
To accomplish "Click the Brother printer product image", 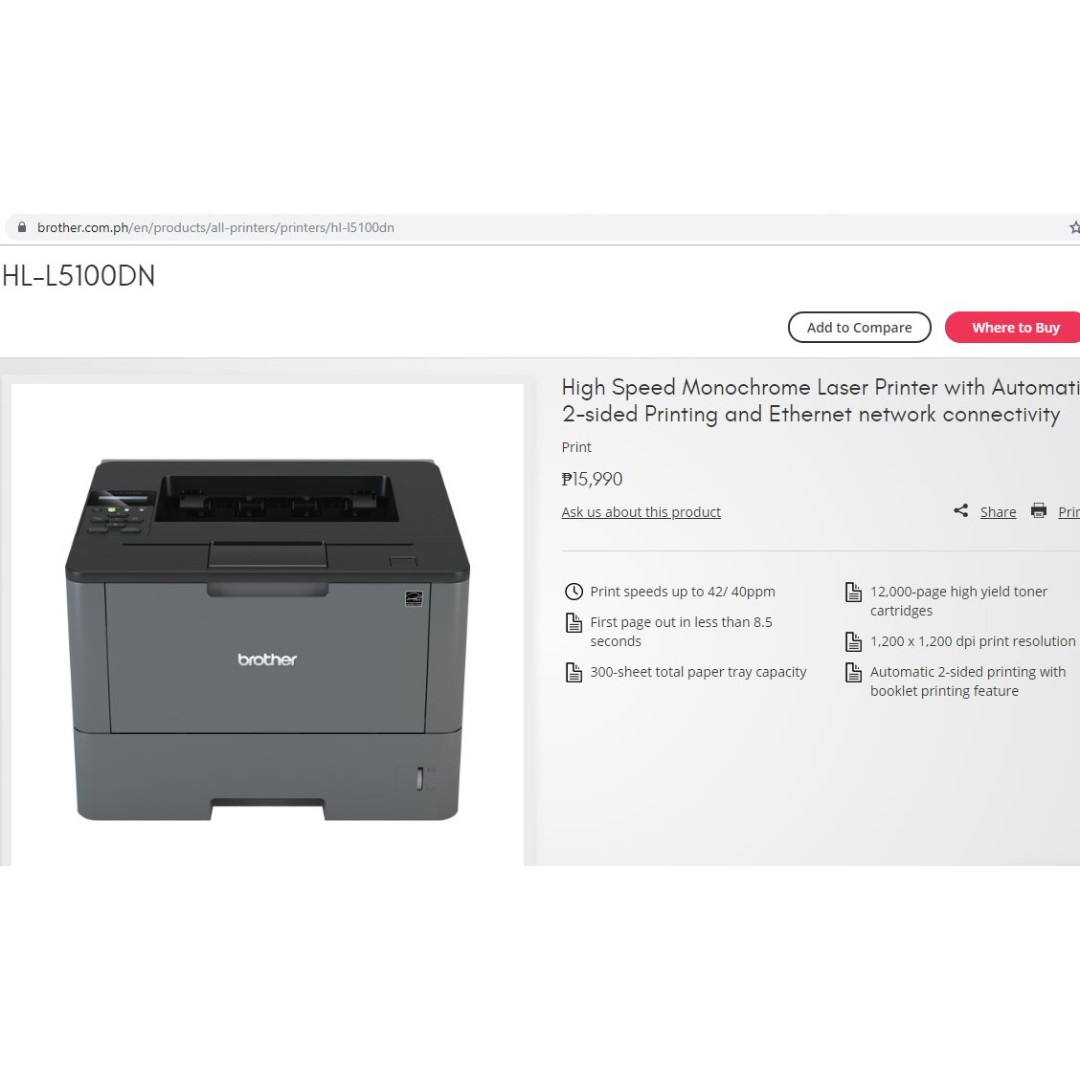I will tap(267, 639).
